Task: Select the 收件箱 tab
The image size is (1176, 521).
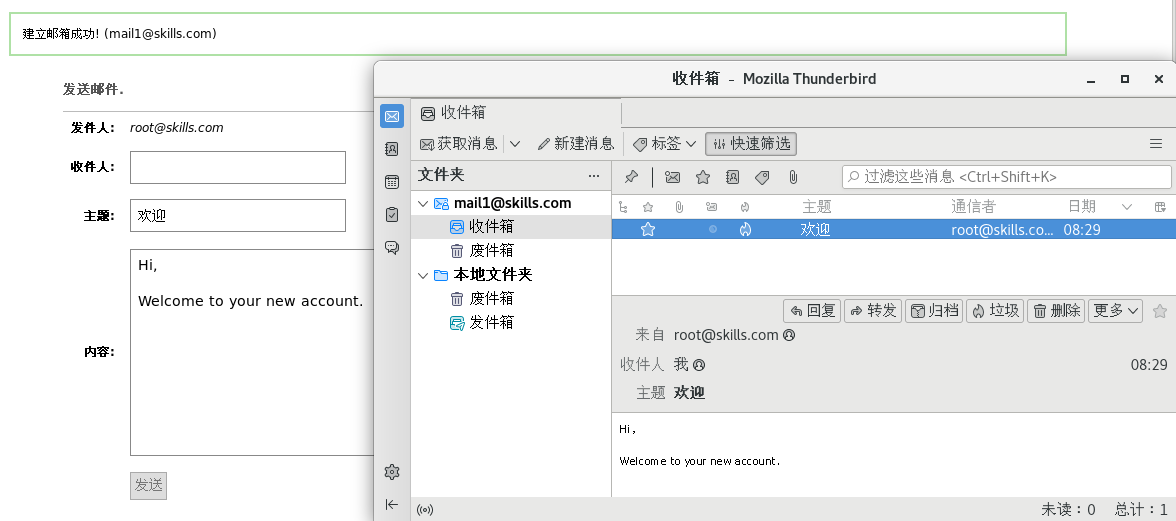Action: [x=517, y=113]
